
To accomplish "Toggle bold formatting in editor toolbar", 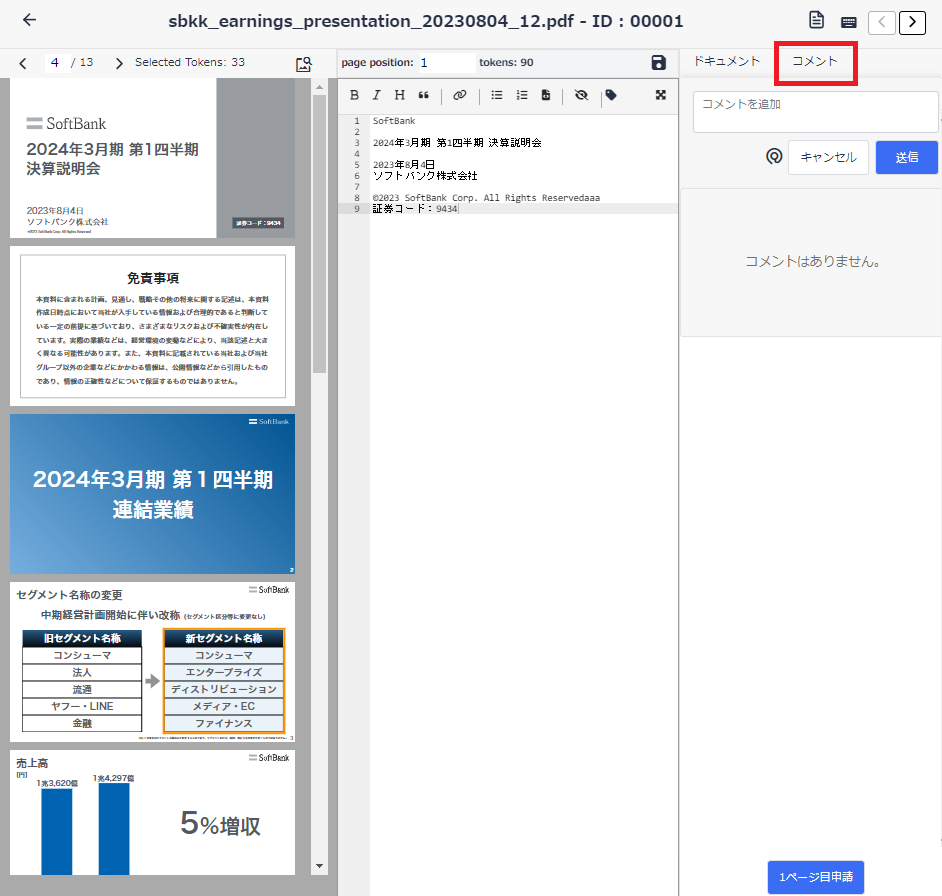I will pos(354,95).
